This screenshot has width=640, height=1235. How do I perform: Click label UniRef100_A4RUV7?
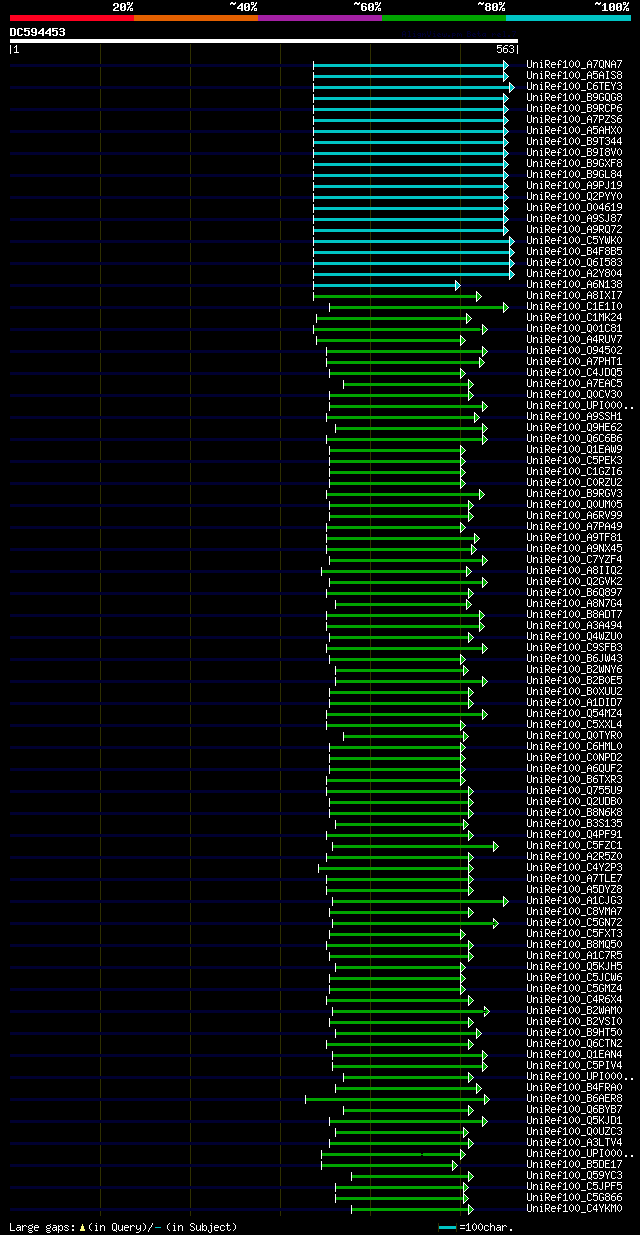574,339
